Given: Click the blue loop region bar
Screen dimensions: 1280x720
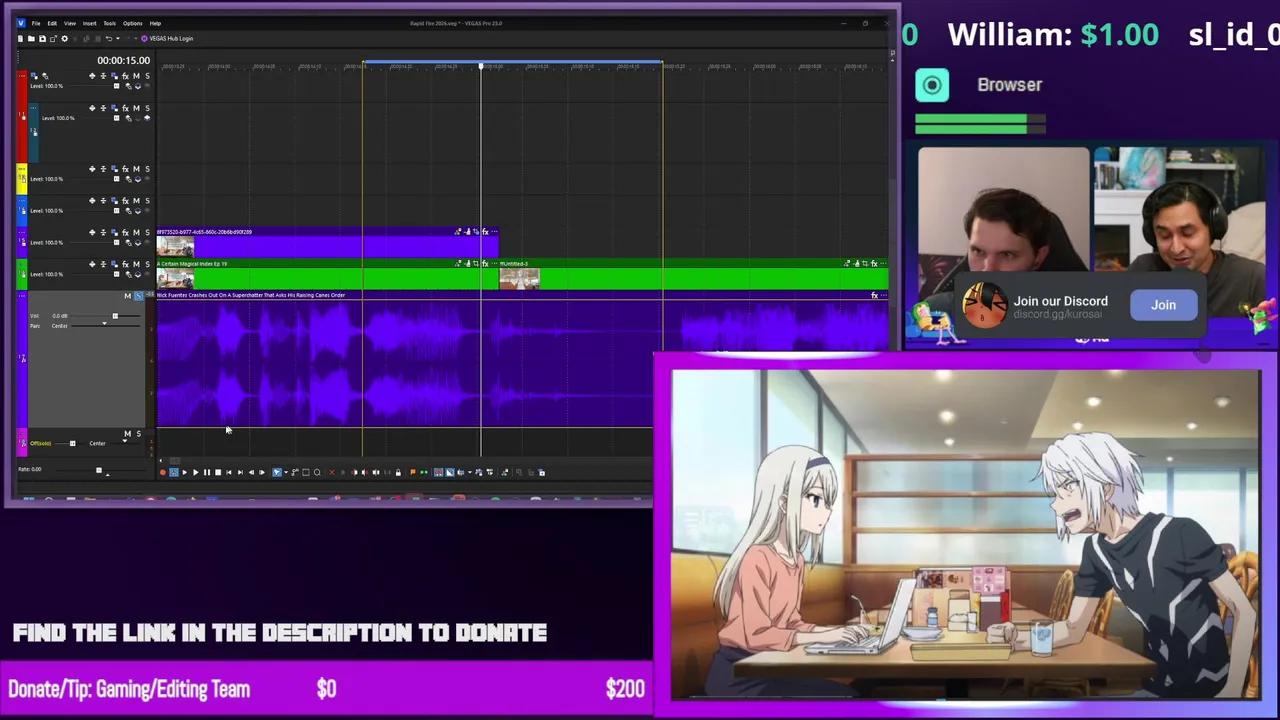Looking at the screenshot, I should click(x=512, y=62).
